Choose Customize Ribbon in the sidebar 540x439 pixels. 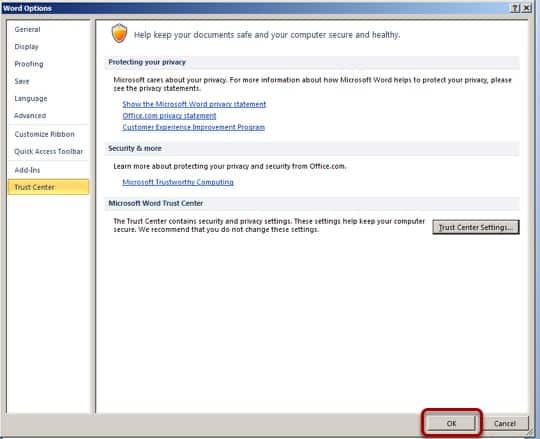coord(48,134)
